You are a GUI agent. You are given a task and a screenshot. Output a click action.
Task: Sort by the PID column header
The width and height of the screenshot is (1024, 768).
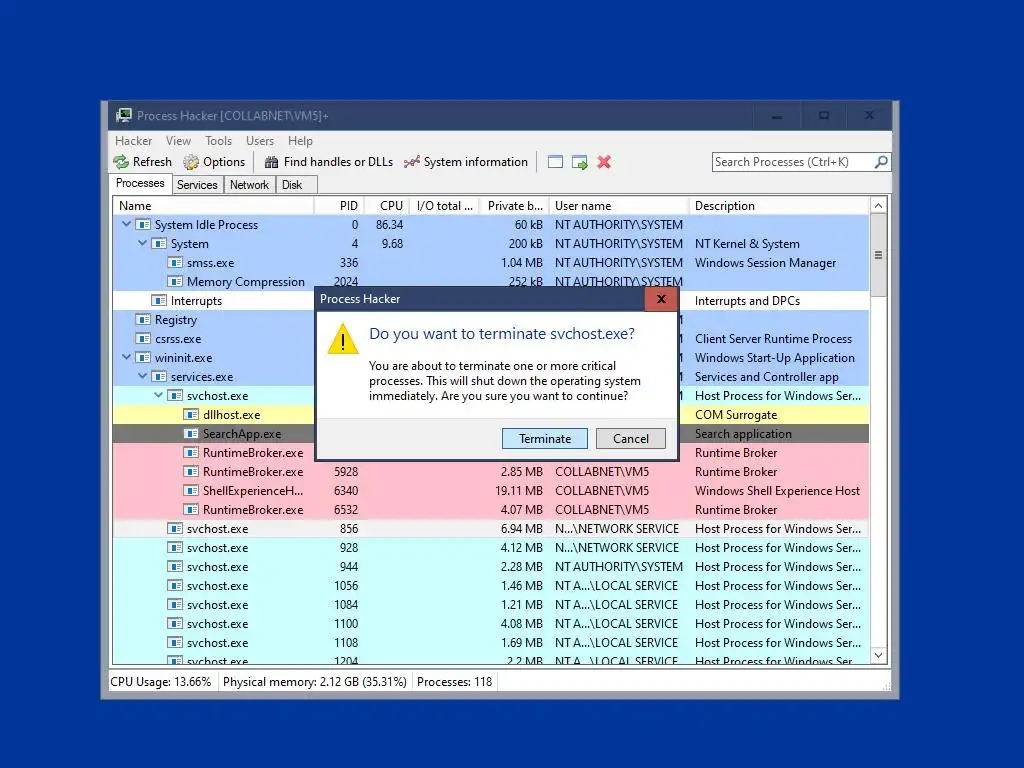(x=339, y=206)
